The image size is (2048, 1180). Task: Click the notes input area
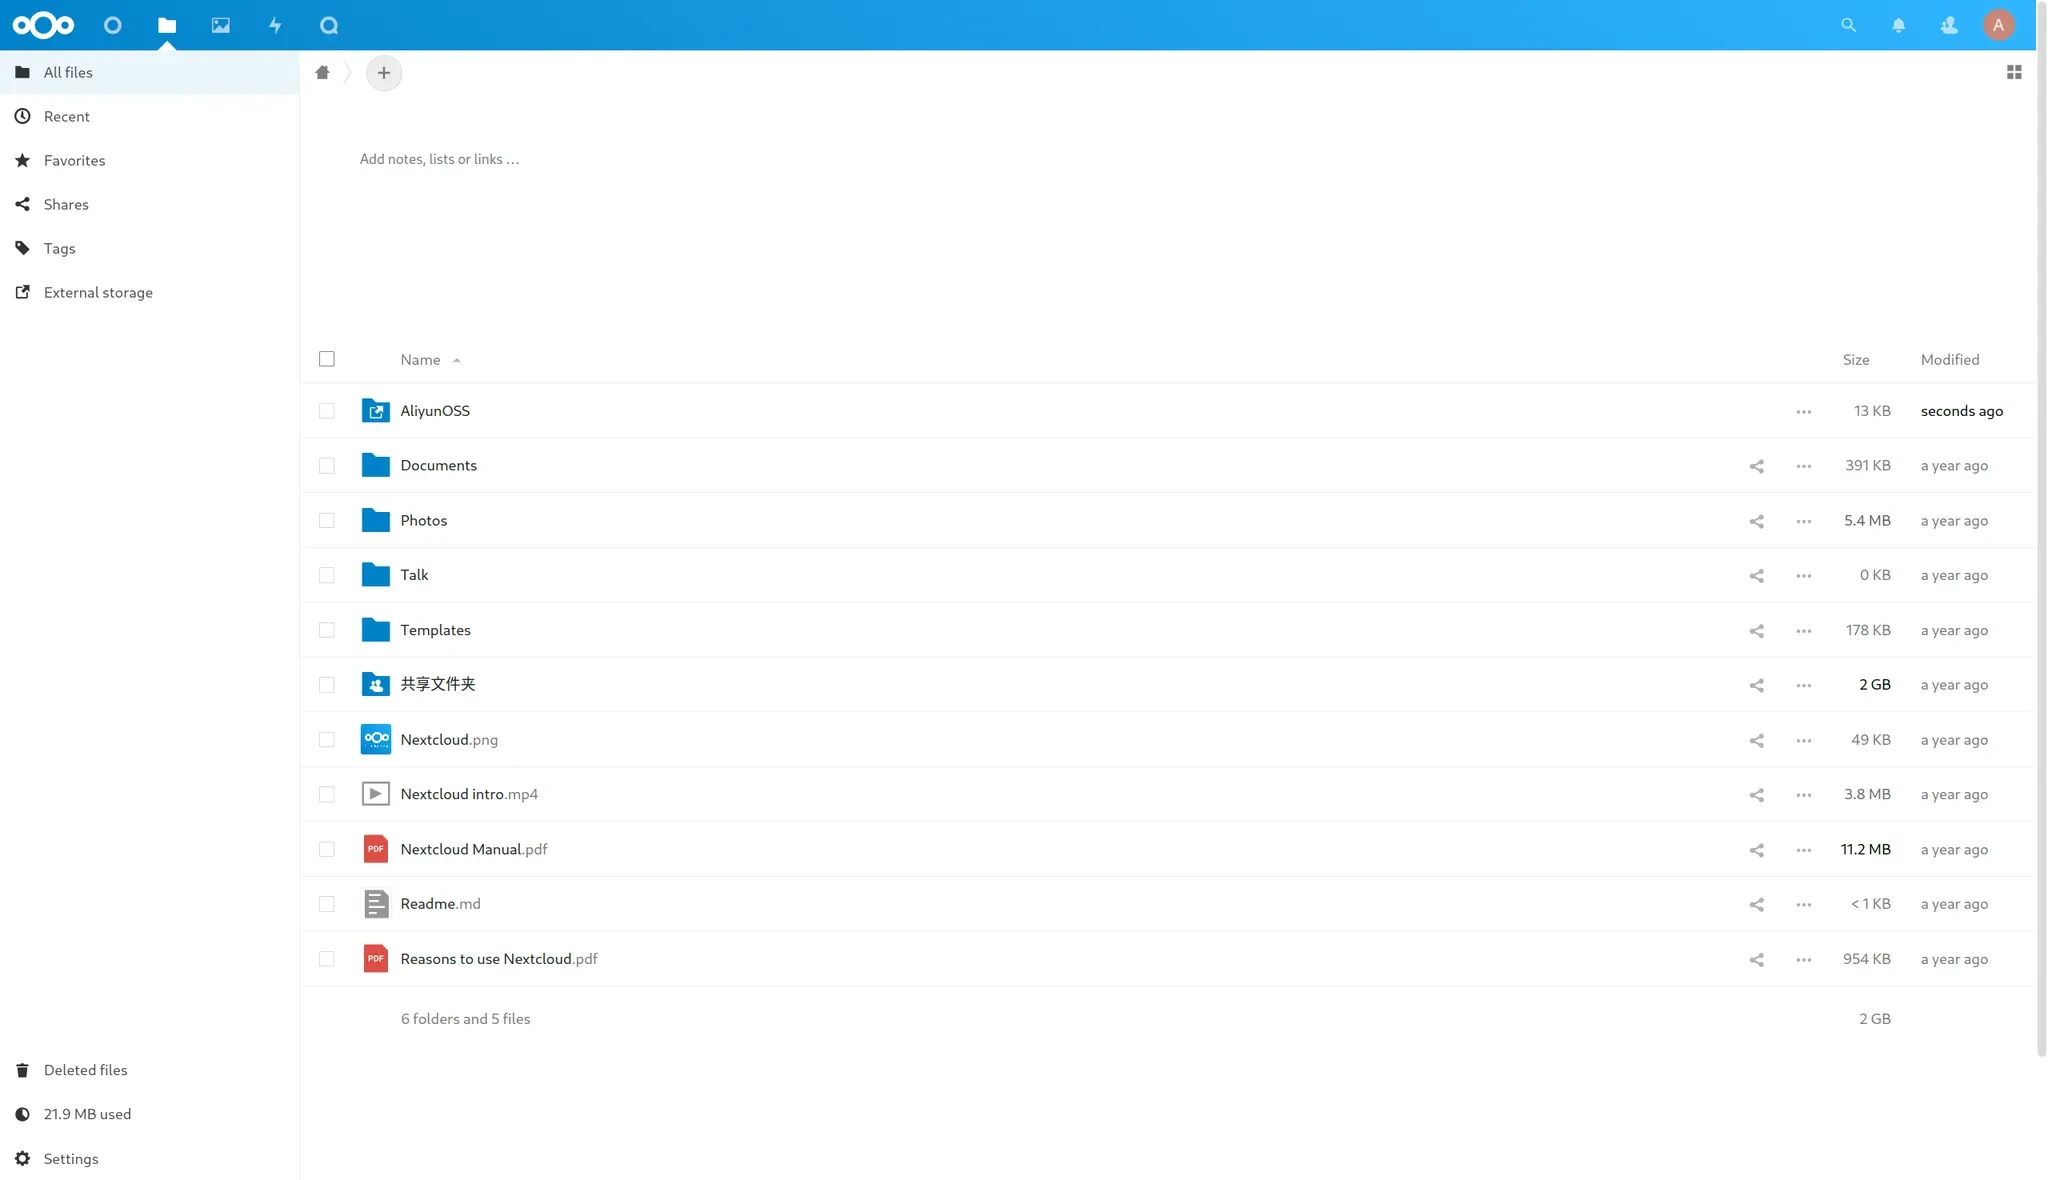440,159
